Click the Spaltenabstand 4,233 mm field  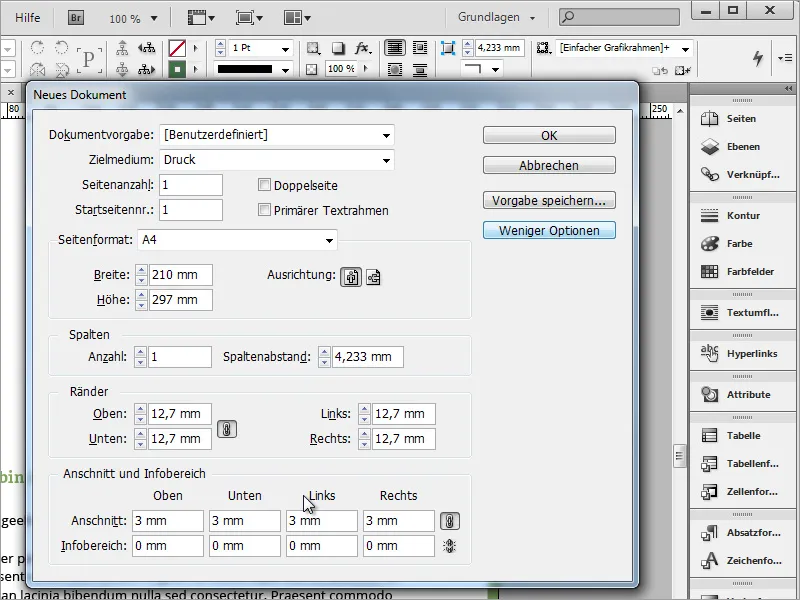coord(367,357)
